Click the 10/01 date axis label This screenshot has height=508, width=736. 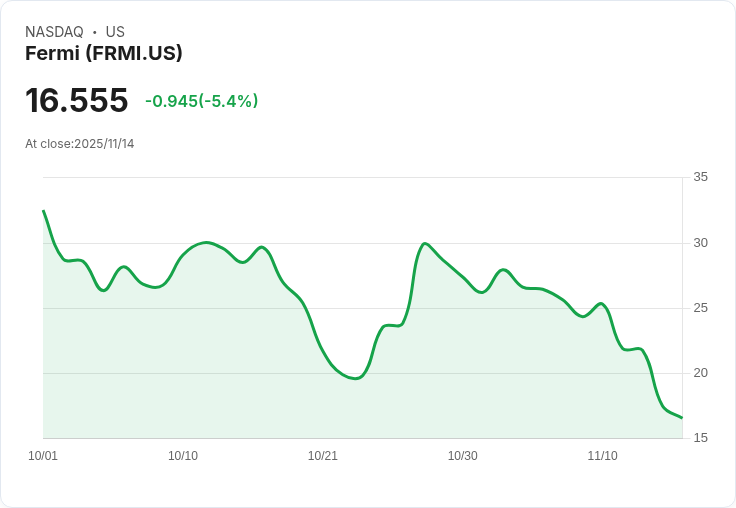(43, 456)
